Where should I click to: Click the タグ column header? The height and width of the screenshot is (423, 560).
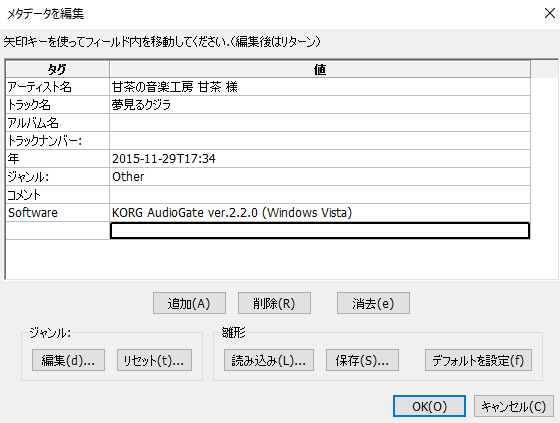(x=58, y=69)
